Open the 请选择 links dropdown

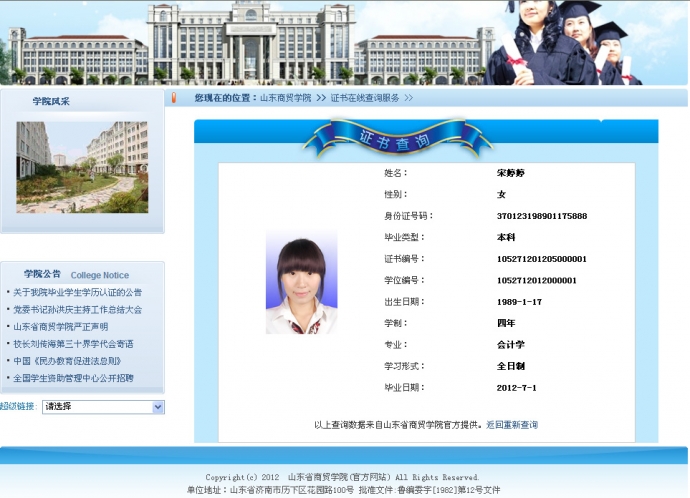pyautogui.click(x=103, y=407)
